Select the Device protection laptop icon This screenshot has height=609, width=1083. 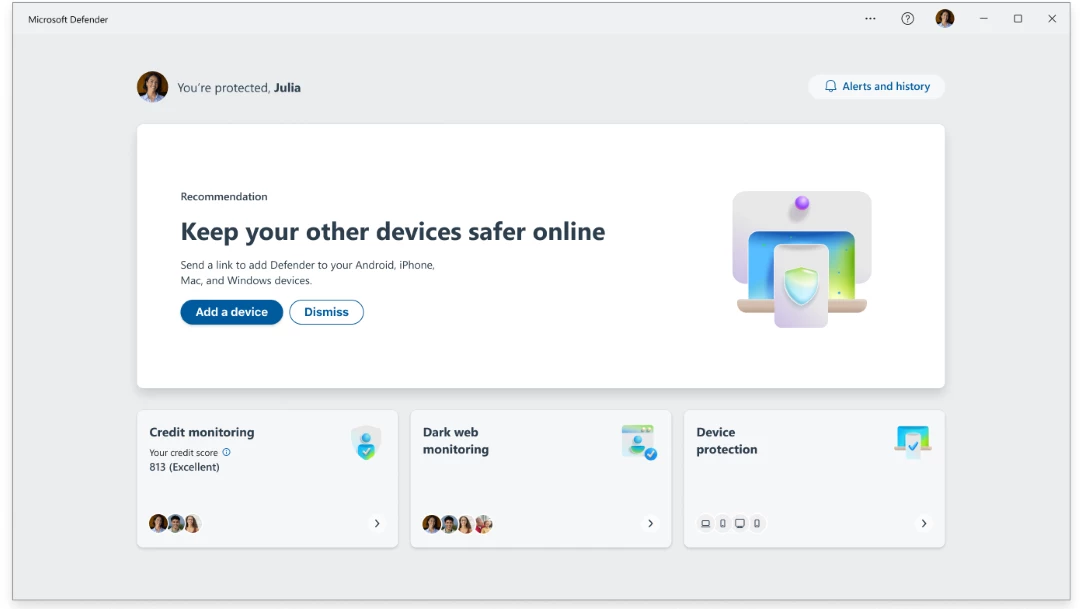click(912, 441)
